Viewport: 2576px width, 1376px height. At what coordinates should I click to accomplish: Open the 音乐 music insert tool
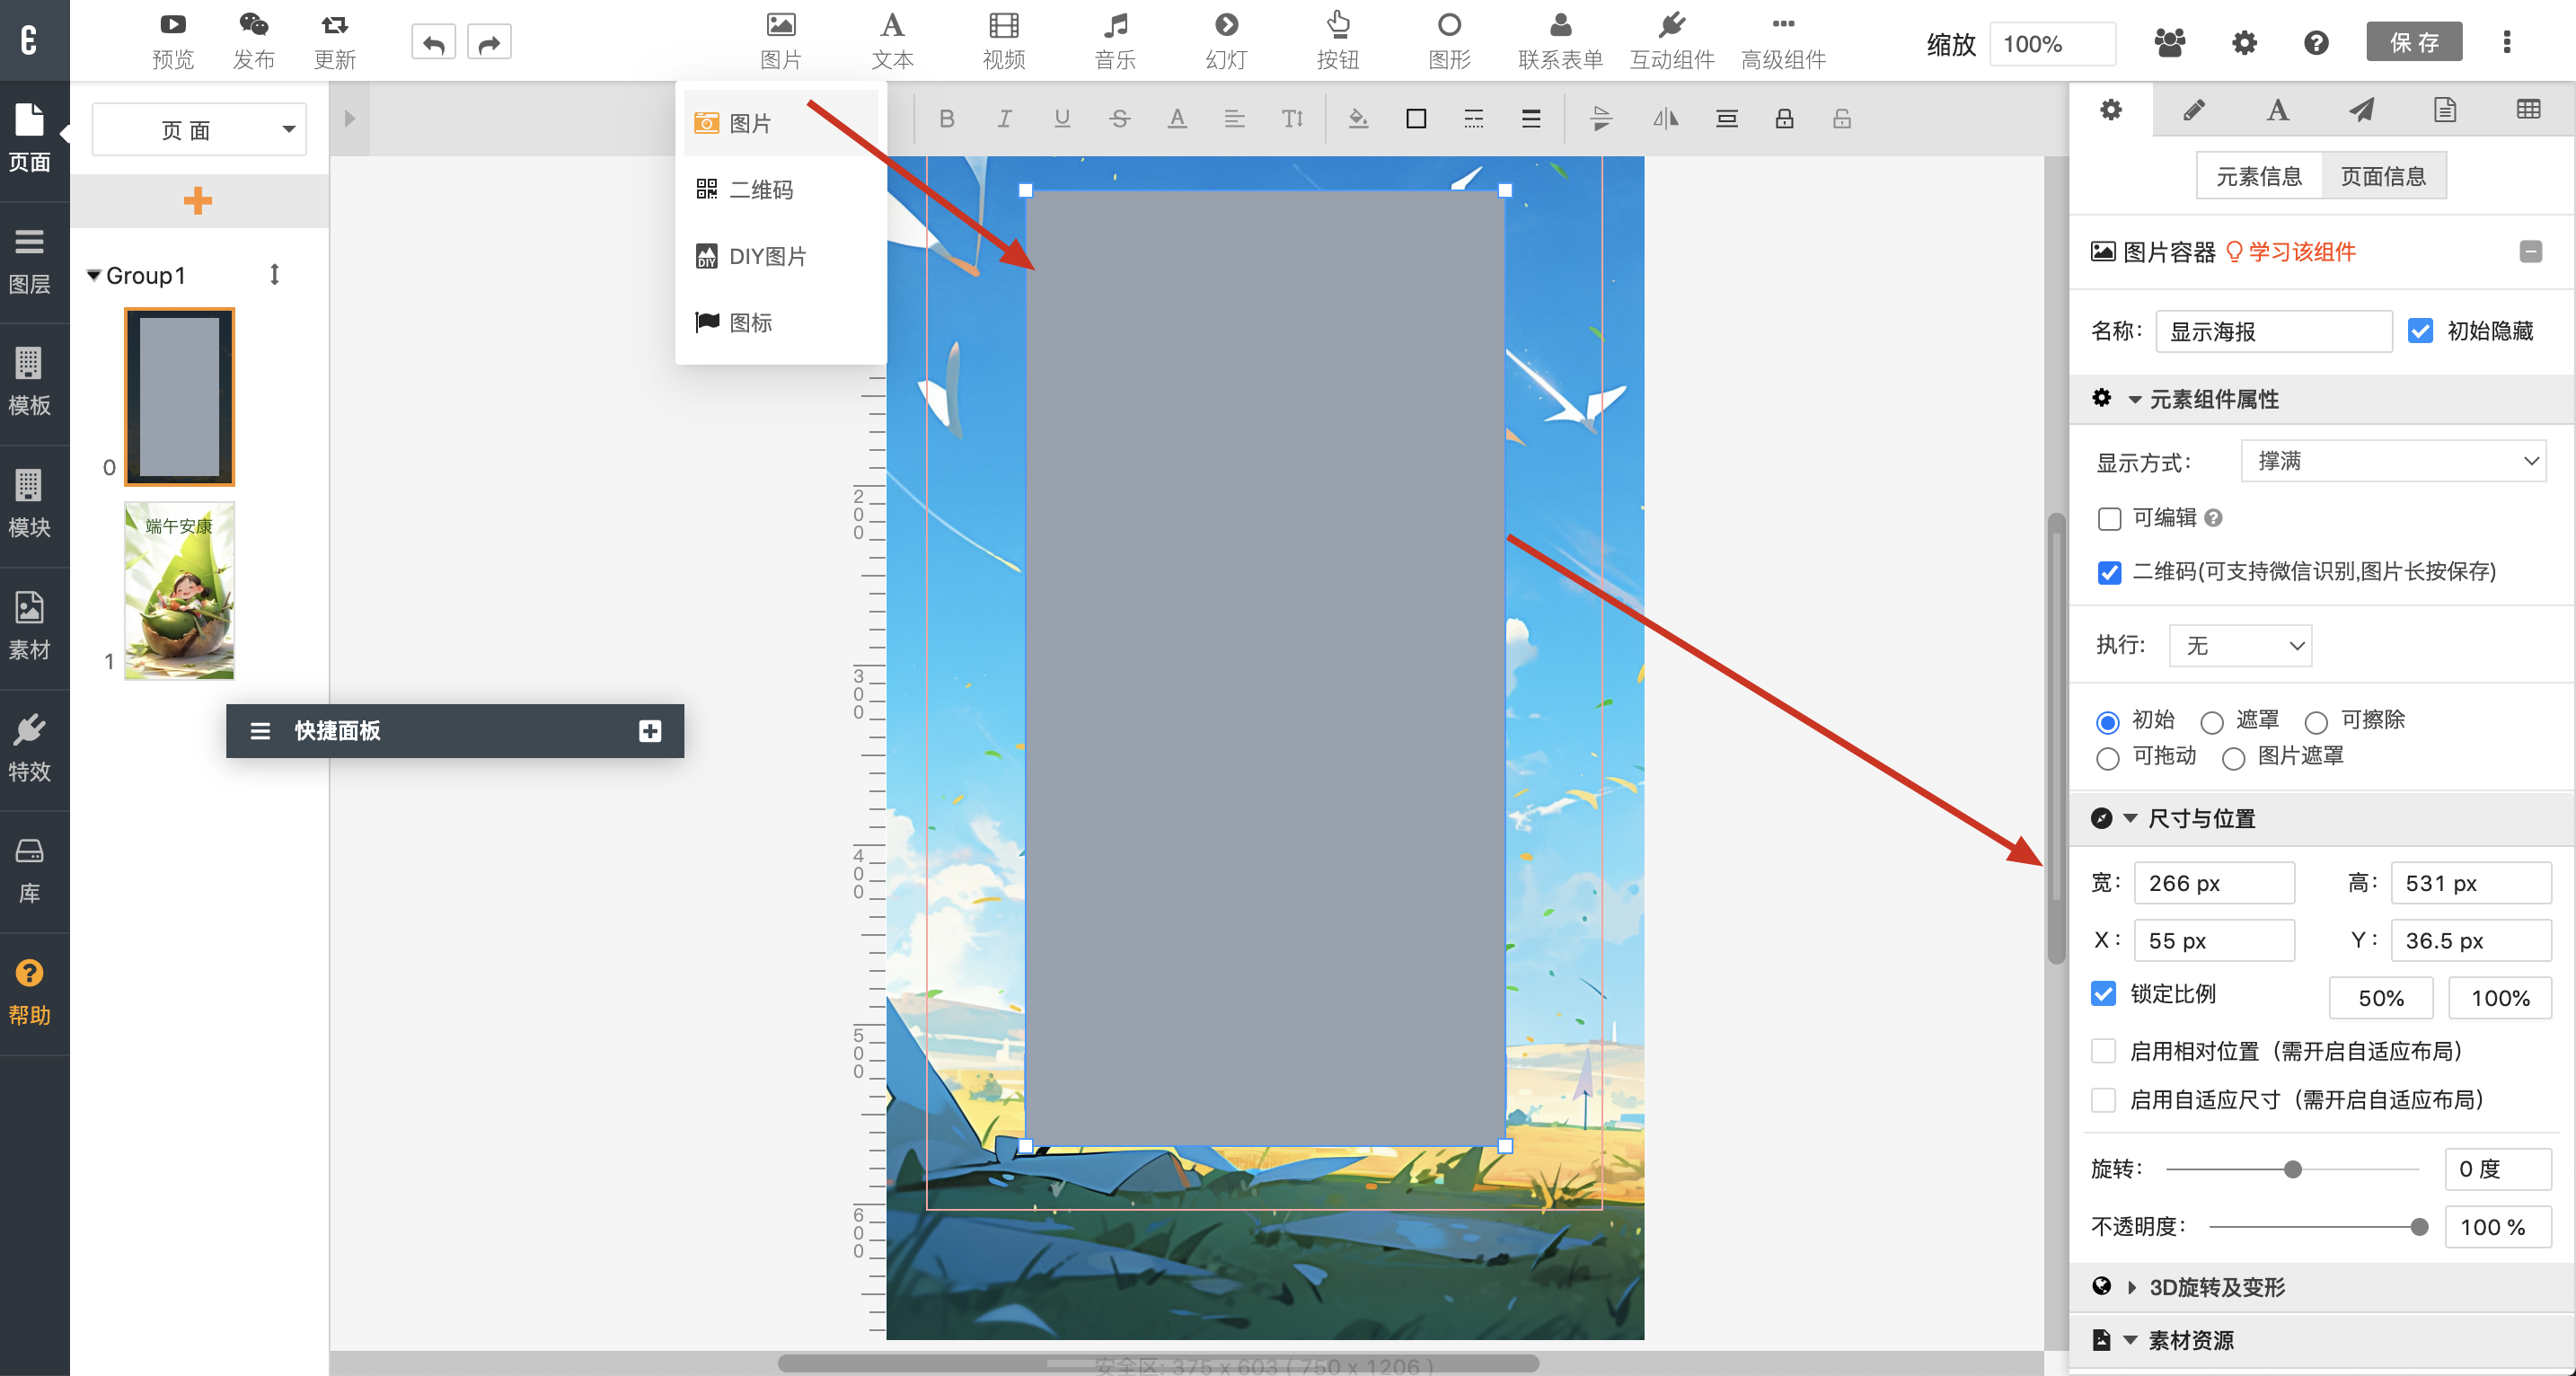click(1114, 41)
